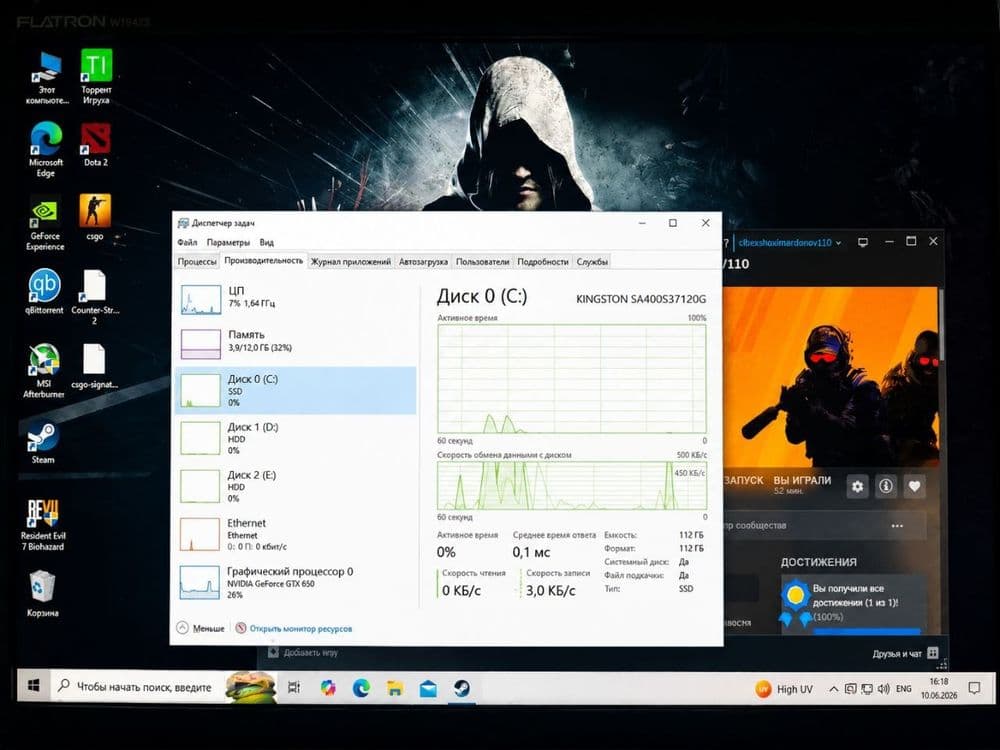Select the csgo desktop icon
1000x750 pixels.
click(94, 217)
